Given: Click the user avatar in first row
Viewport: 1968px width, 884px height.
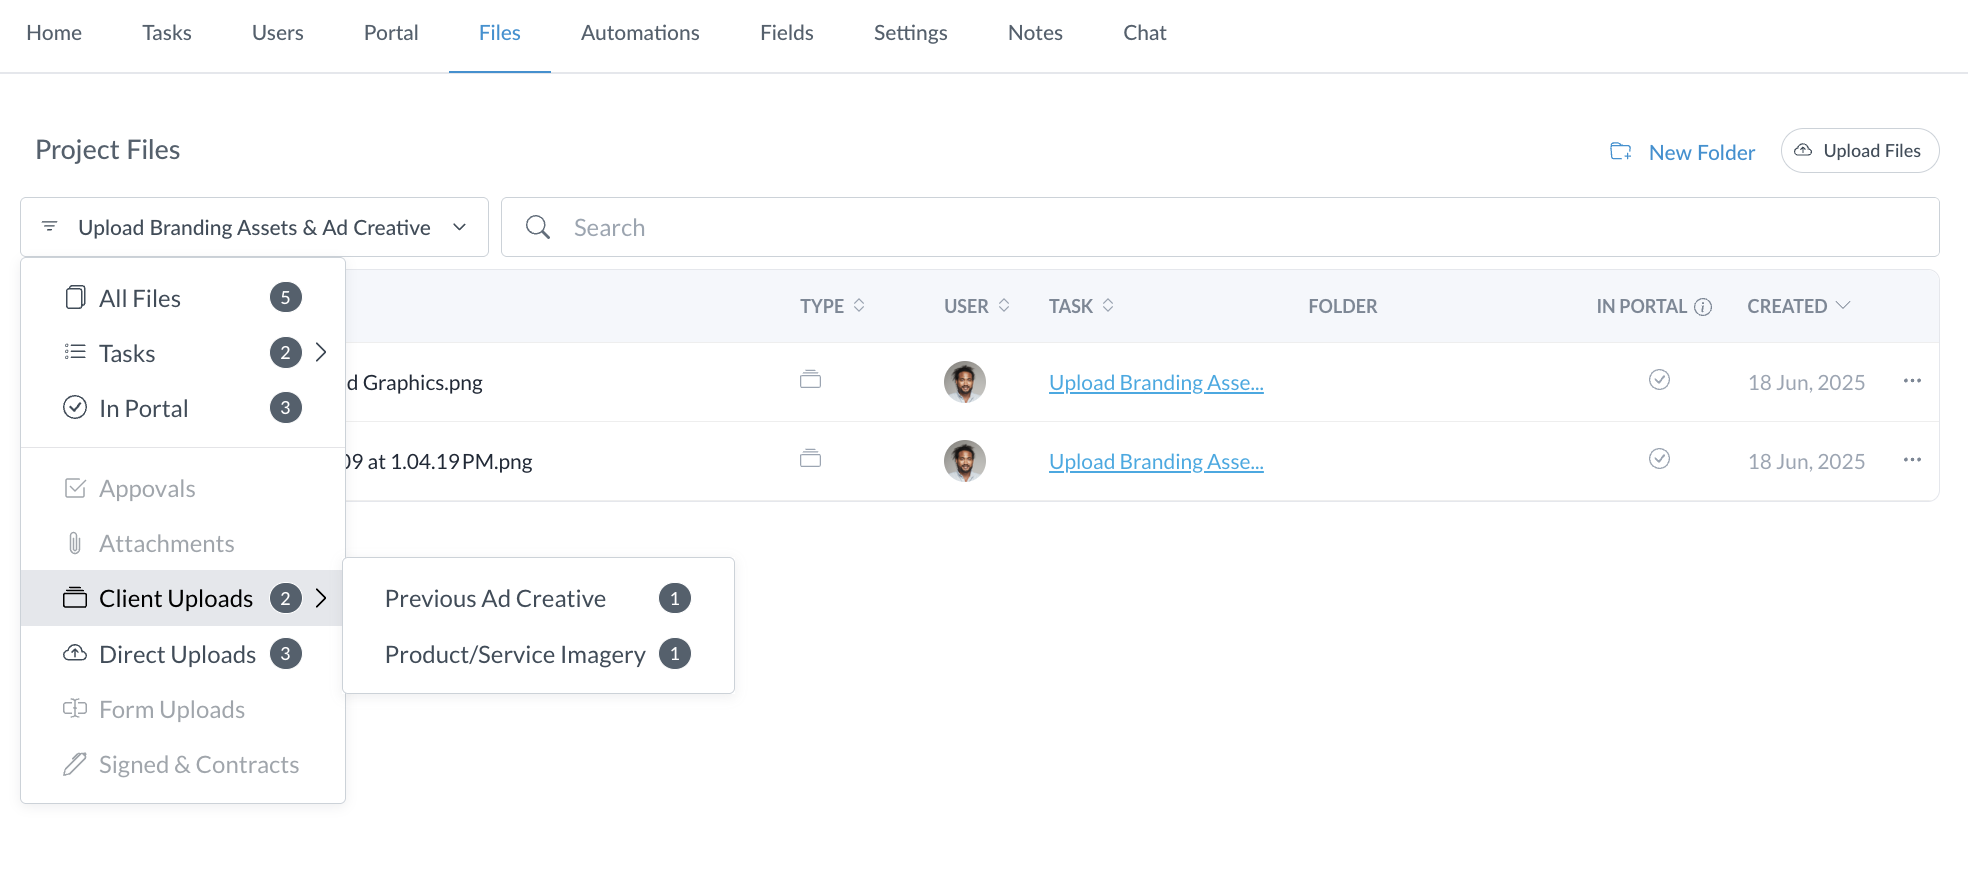Looking at the screenshot, I should (964, 382).
